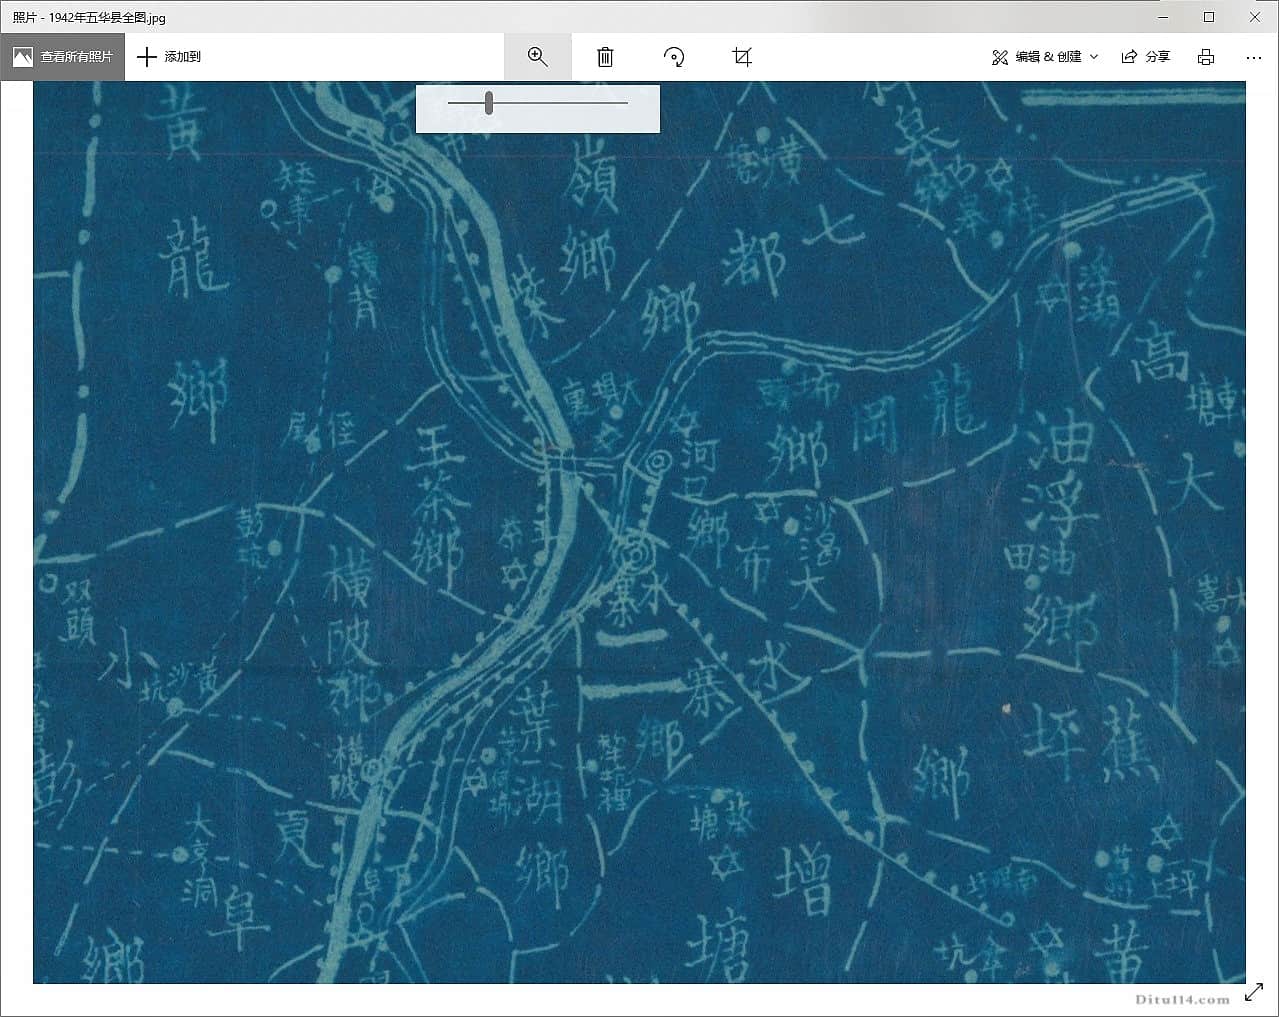Click the trash can to remove this image
The height and width of the screenshot is (1017, 1279).
point(604,57)
